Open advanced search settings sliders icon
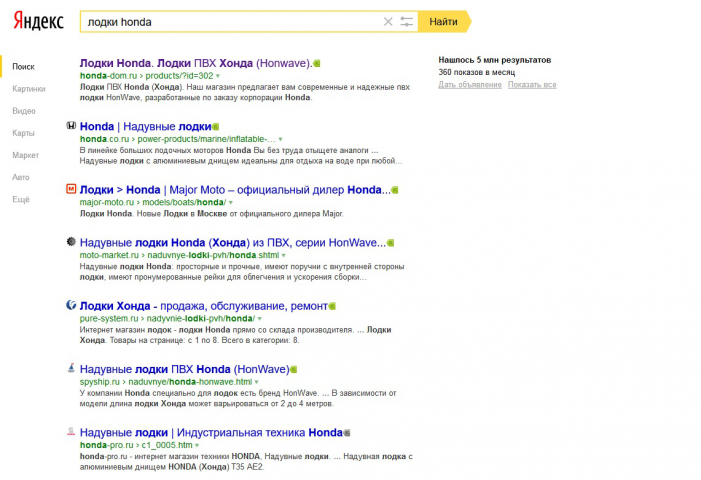 [406, 21]
